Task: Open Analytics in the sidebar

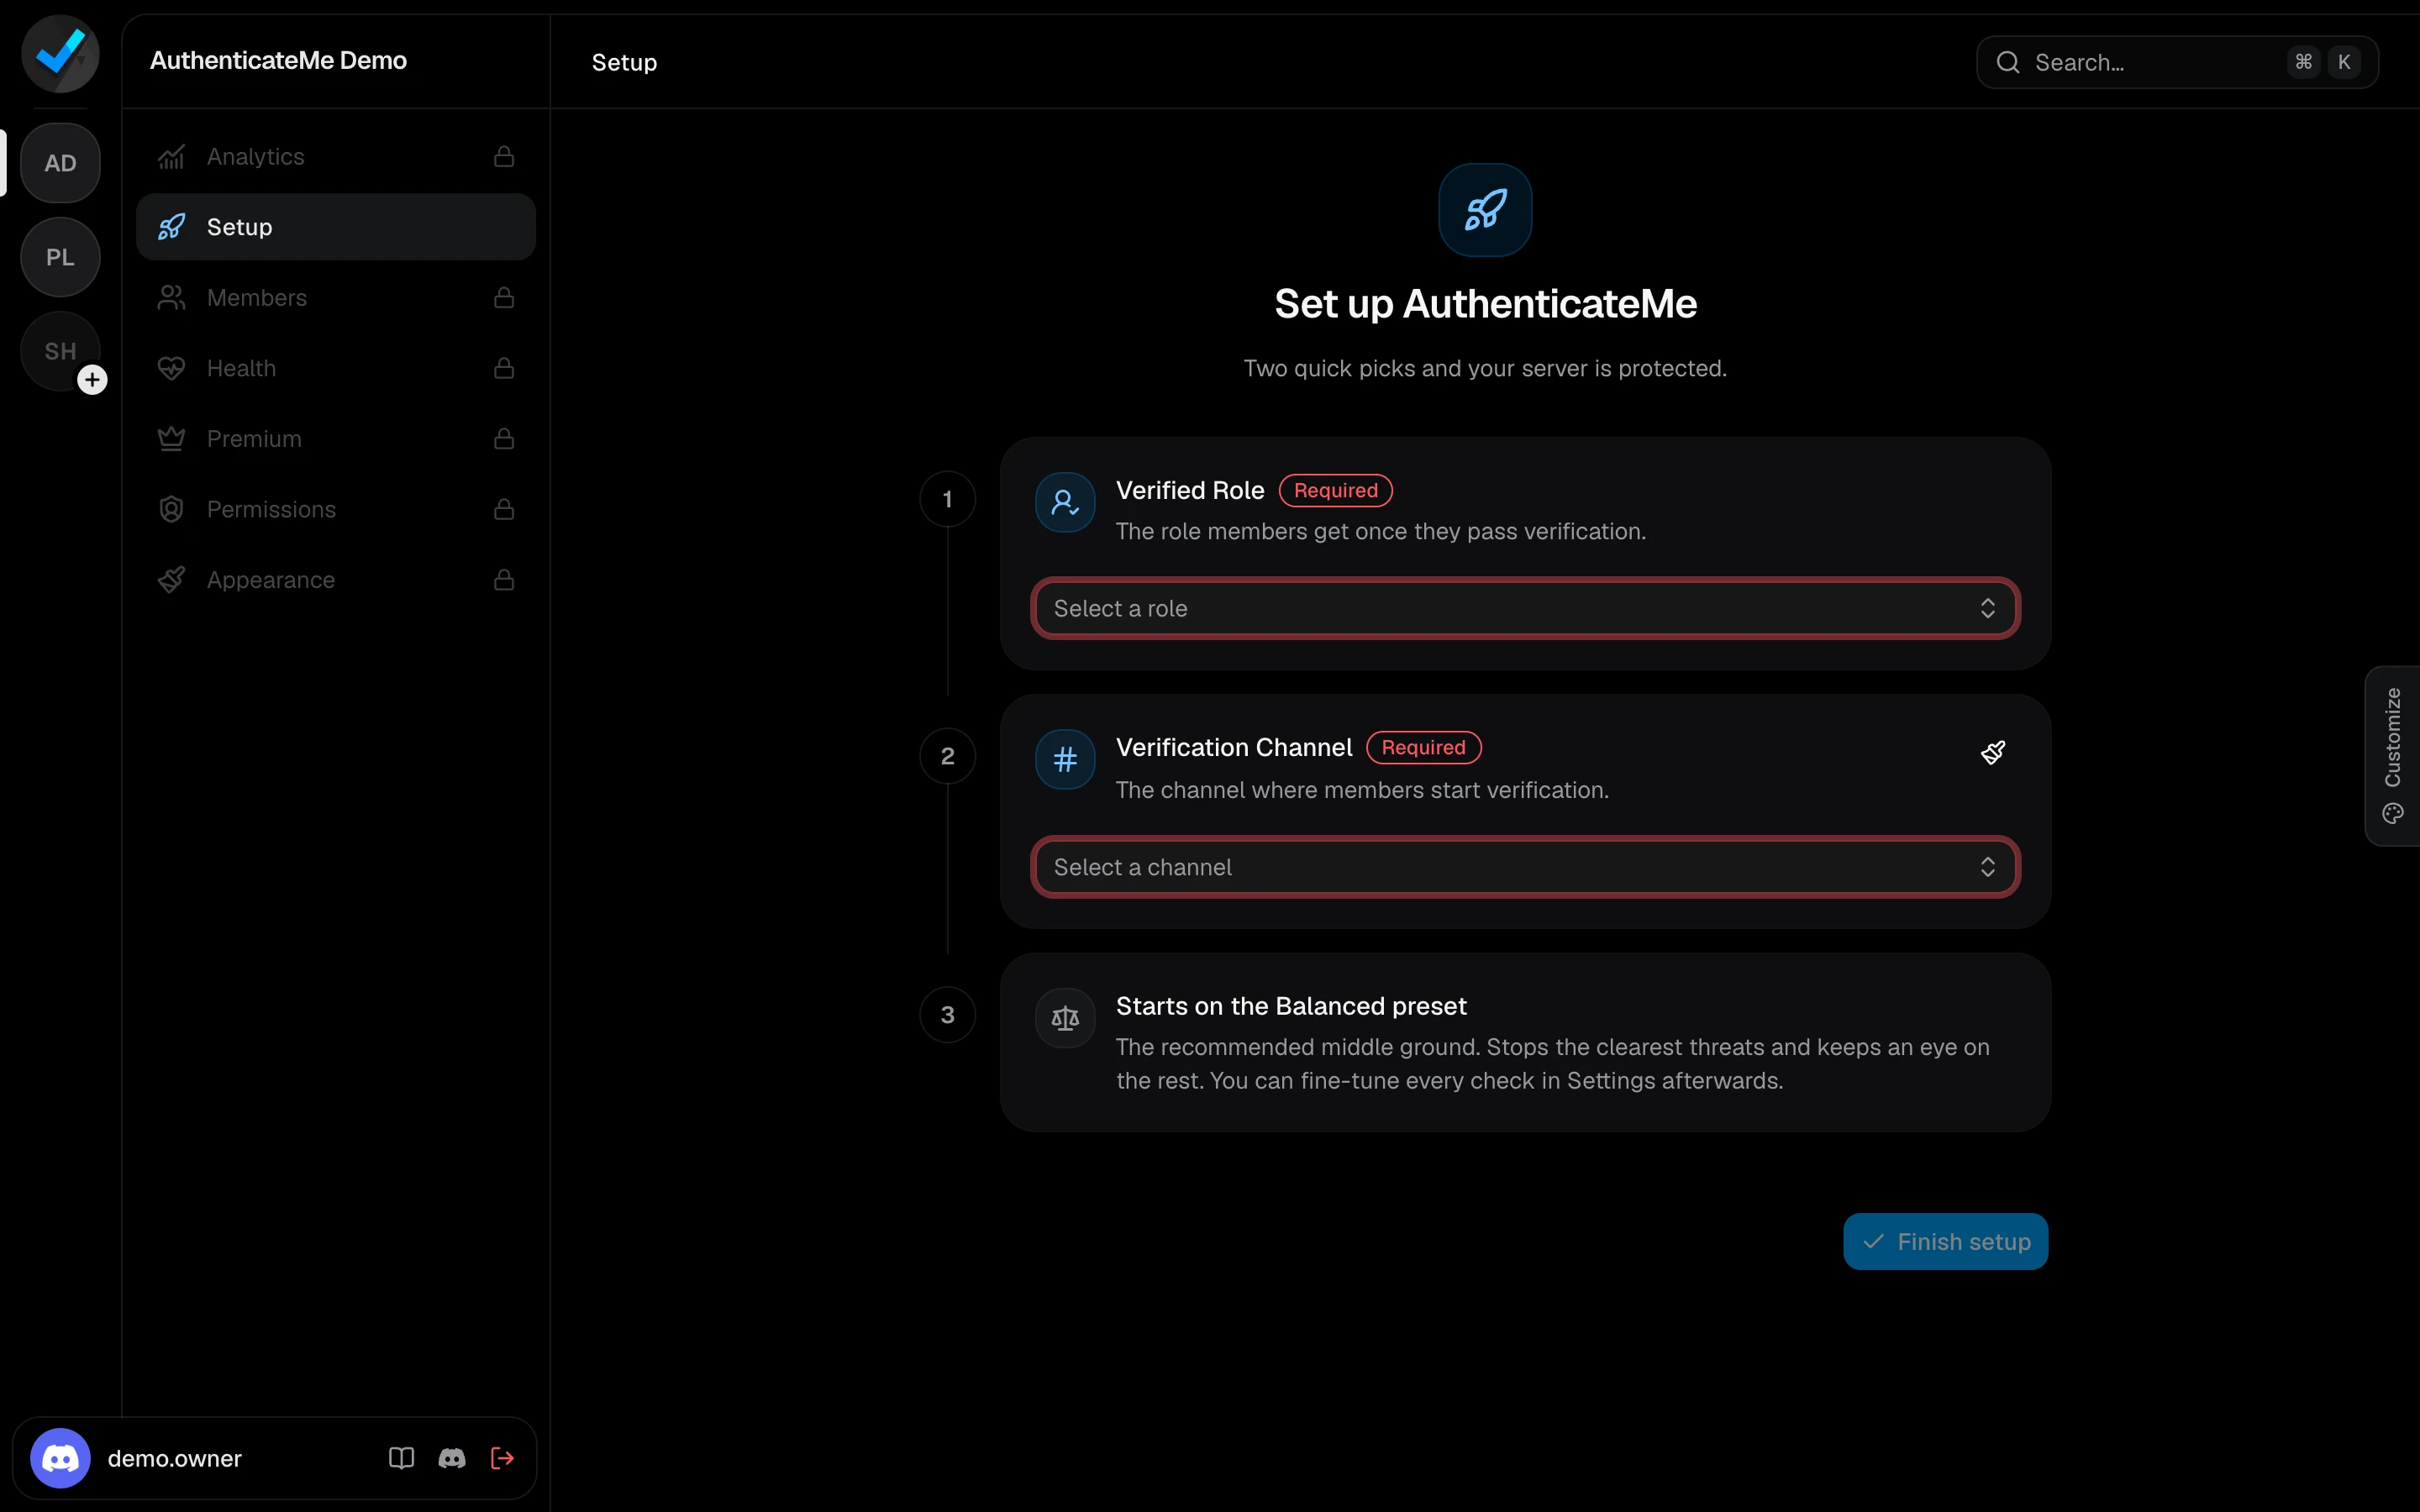Action: click(x=336, y=156)
